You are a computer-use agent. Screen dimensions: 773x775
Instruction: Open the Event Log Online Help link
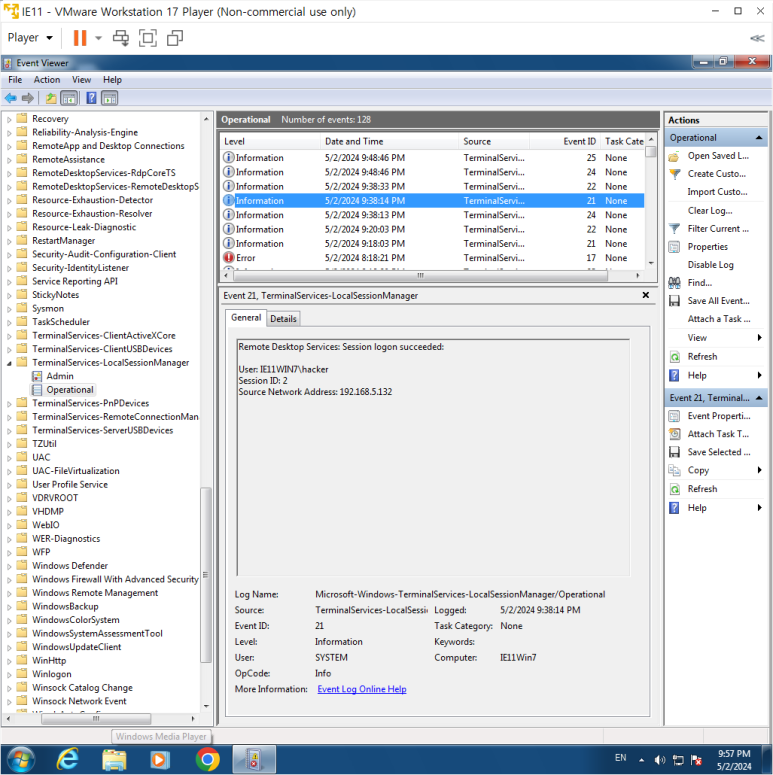click(x=362, y=689)
